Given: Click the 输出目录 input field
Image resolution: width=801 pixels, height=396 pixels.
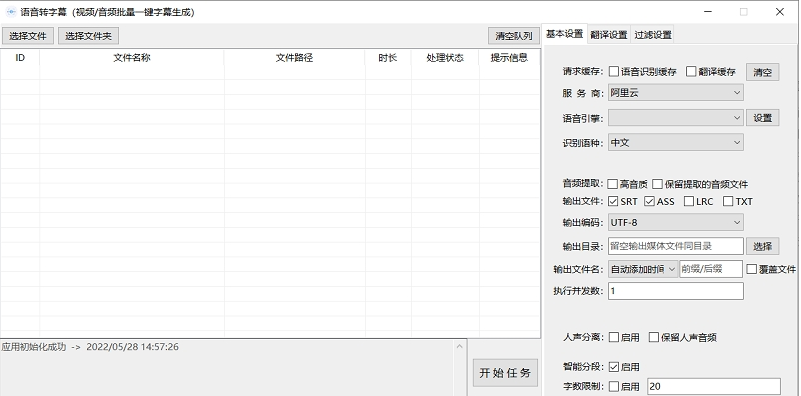Looking at the screenshot, I should tap(675, 246).
